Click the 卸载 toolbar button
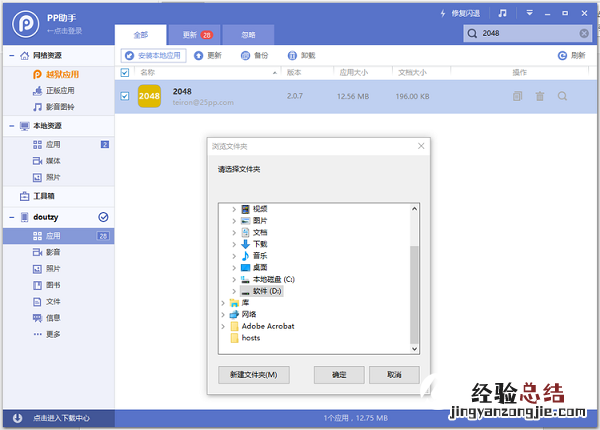 pyautogui.click(x=302, y=55)
